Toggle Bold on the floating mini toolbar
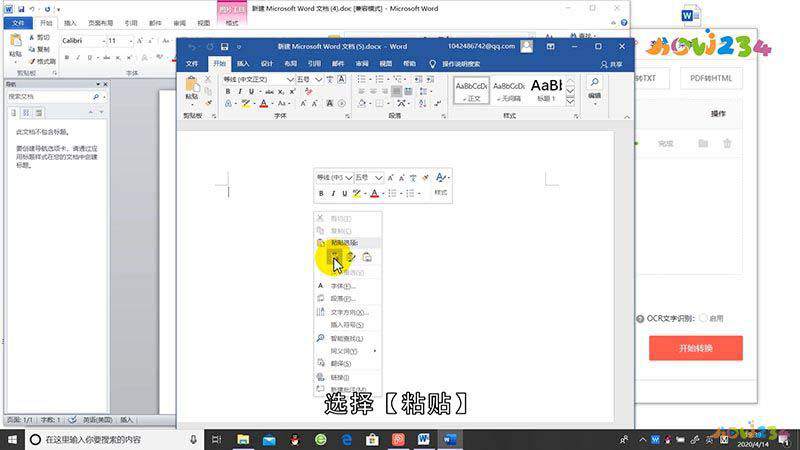Image resolution: width=800 pixels, height=450 pixels. [x=321, y=193]
